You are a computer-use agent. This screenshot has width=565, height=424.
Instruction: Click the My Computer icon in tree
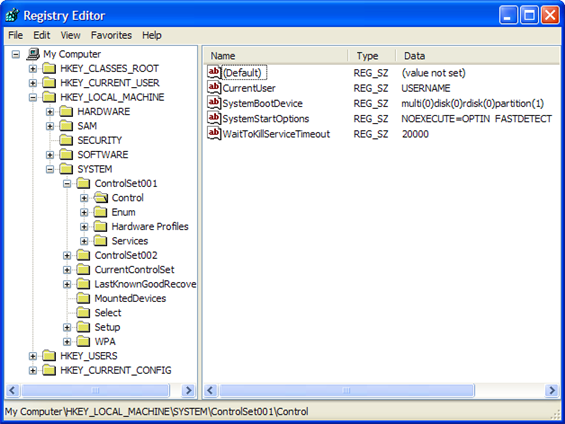(x=33, y=54)
